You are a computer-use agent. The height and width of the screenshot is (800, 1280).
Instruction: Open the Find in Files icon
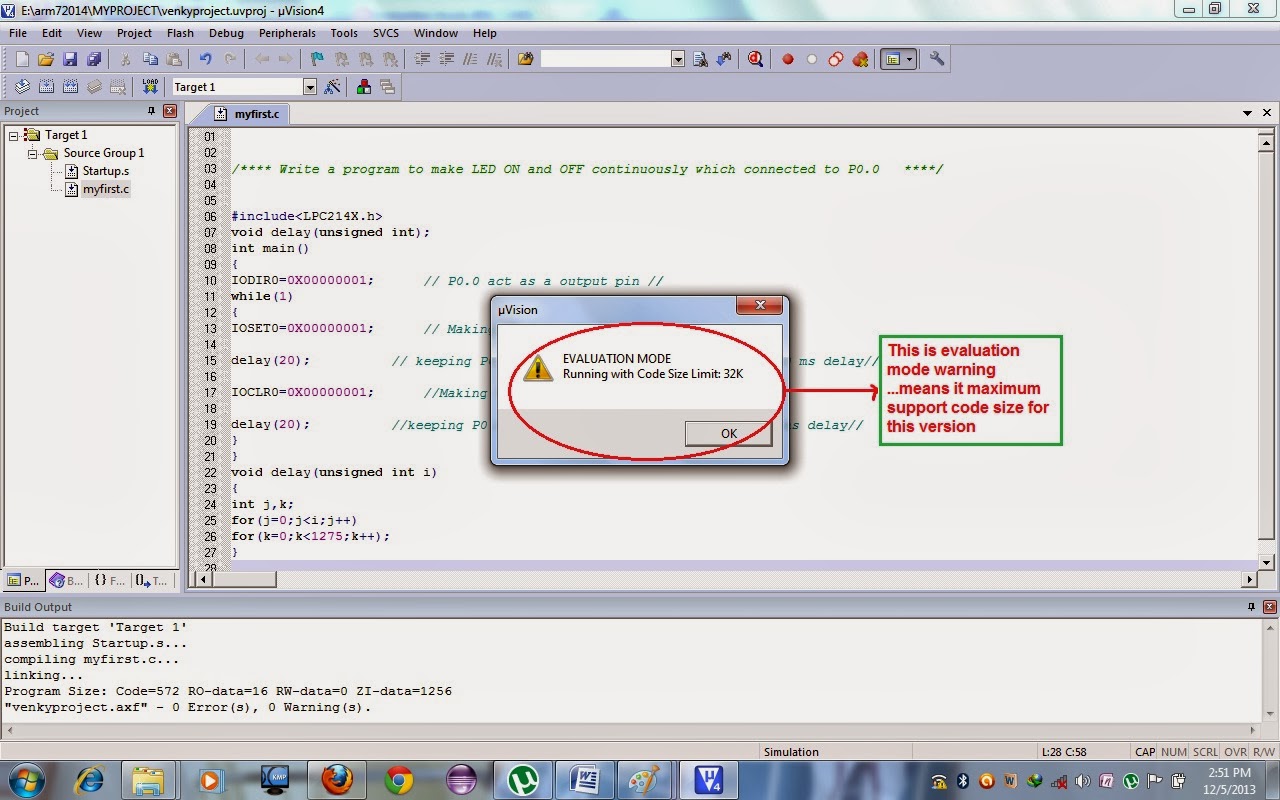(x=526, y=59)
